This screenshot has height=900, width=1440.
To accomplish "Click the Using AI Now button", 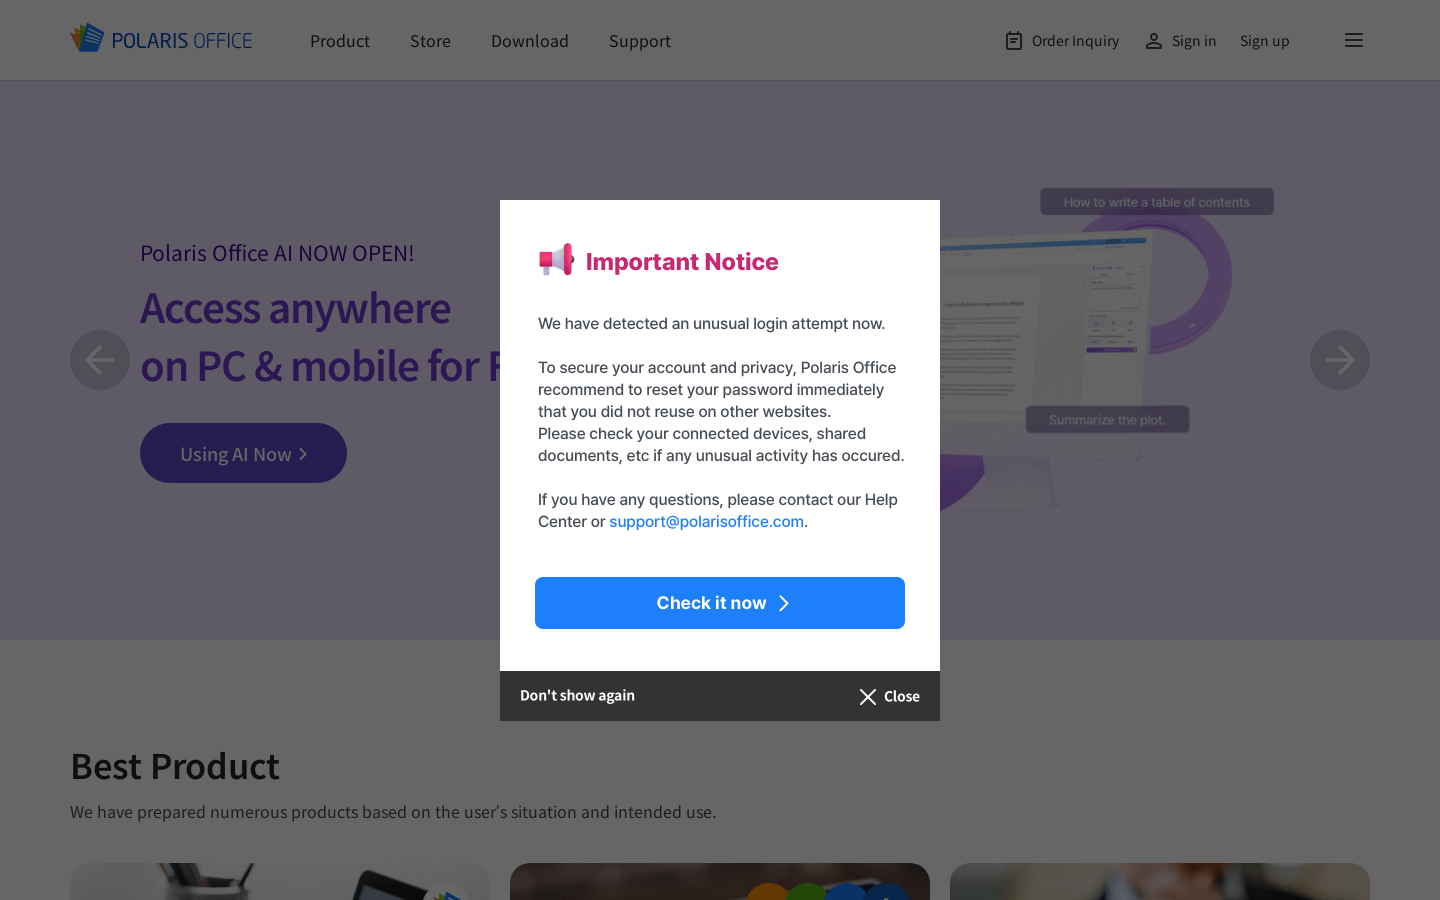I will [243, 453].
